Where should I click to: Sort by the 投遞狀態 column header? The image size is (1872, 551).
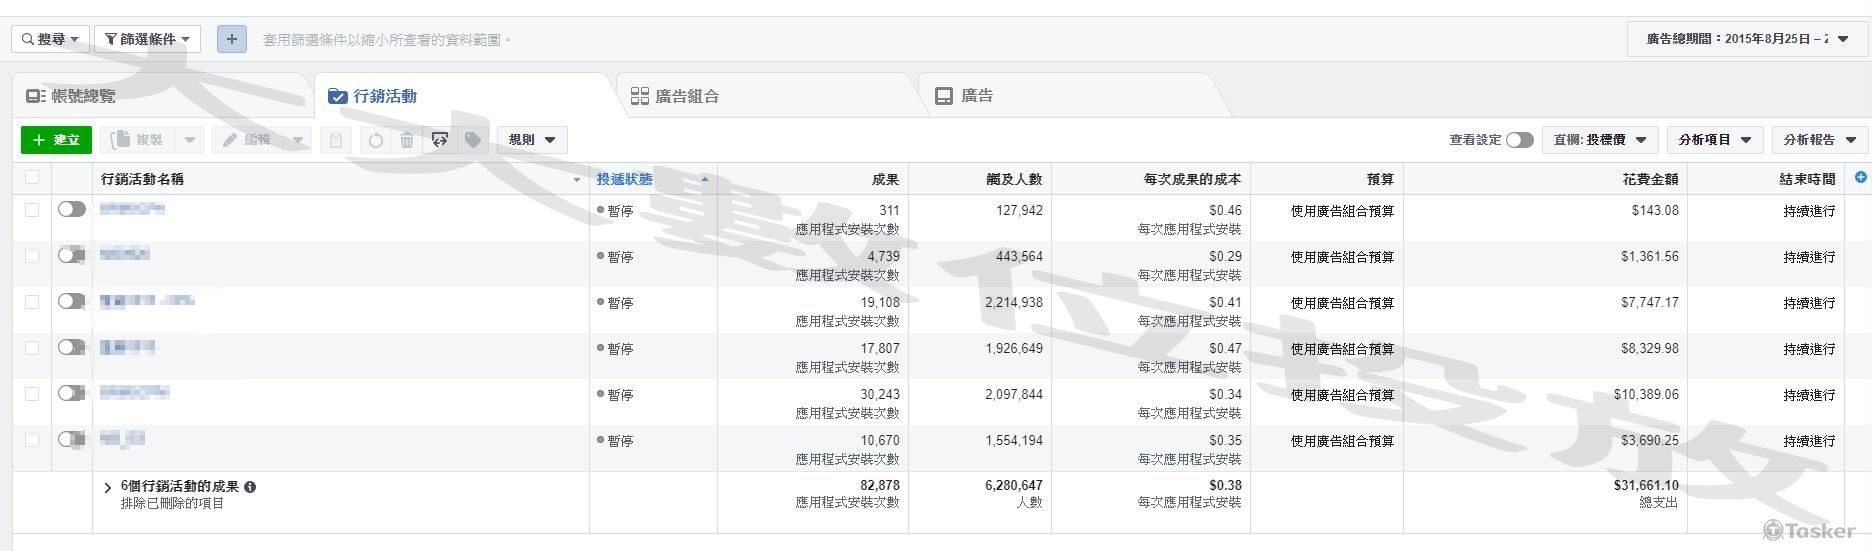625,179
